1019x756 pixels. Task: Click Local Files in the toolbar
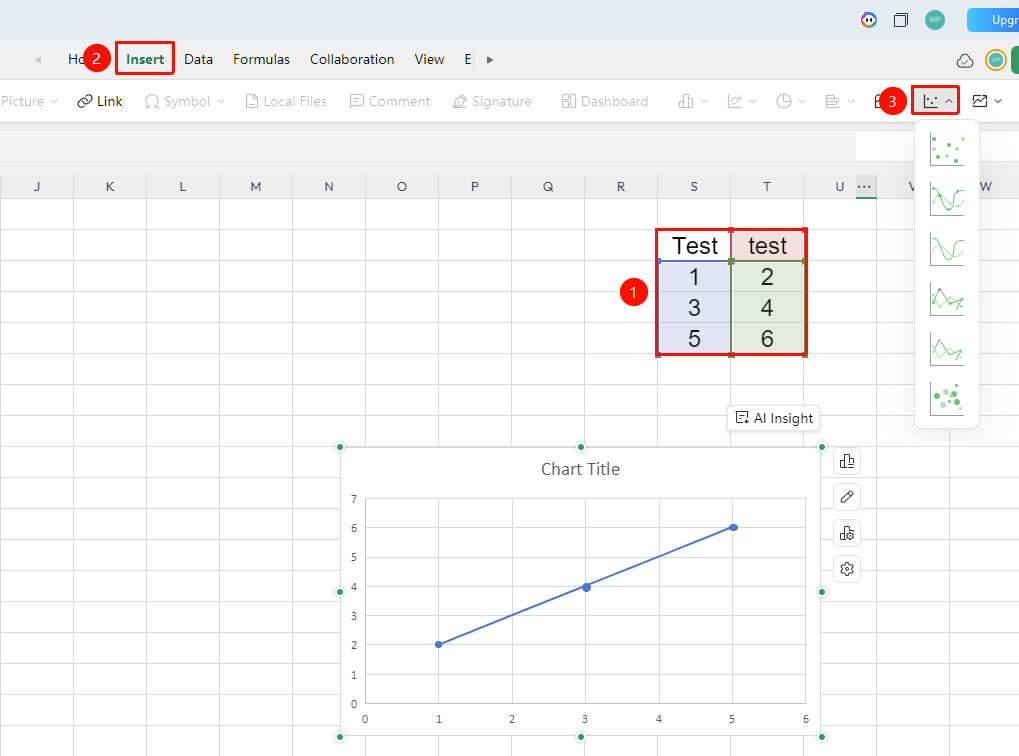(286, 101)
